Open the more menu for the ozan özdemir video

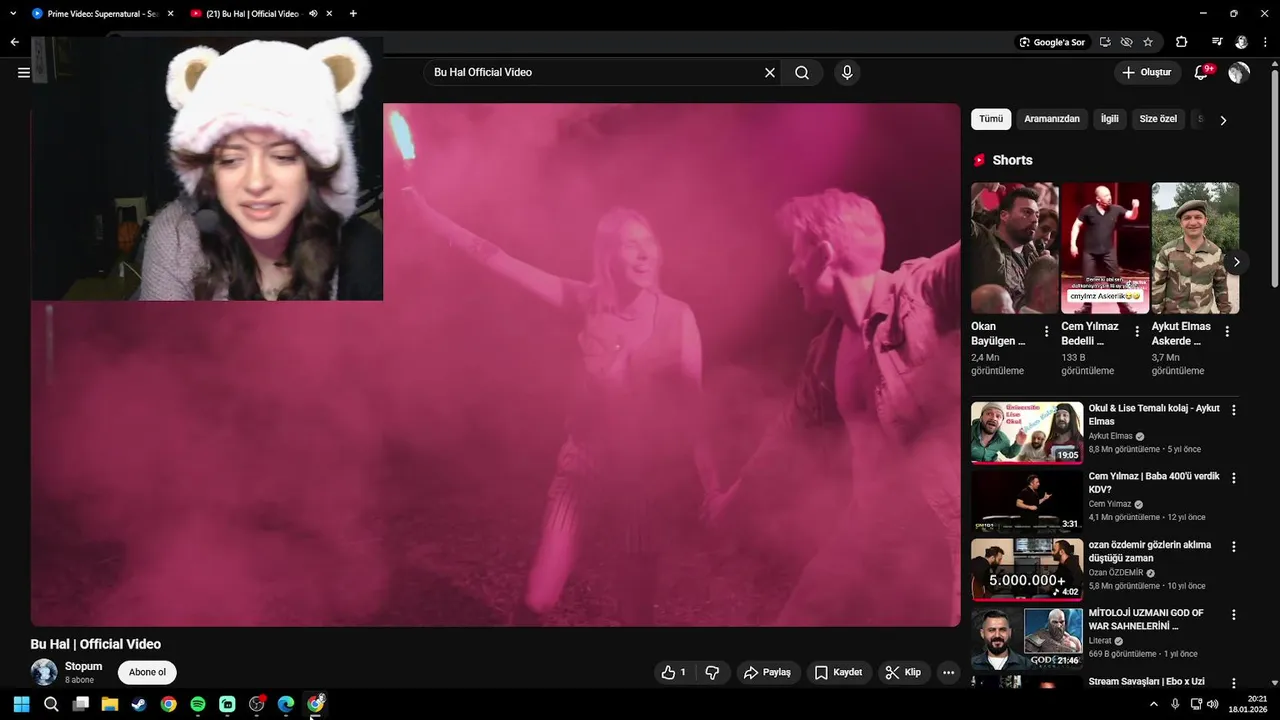[1233, 547]
